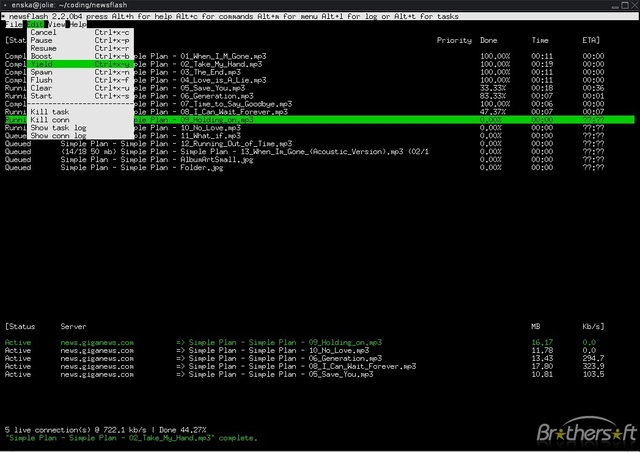The height and width of the screenshot is (452, 640).
Task: Select the 04_Love_is_A_Lie.mp3 task row
Action: pyautogui.click(x=320, y=80)
